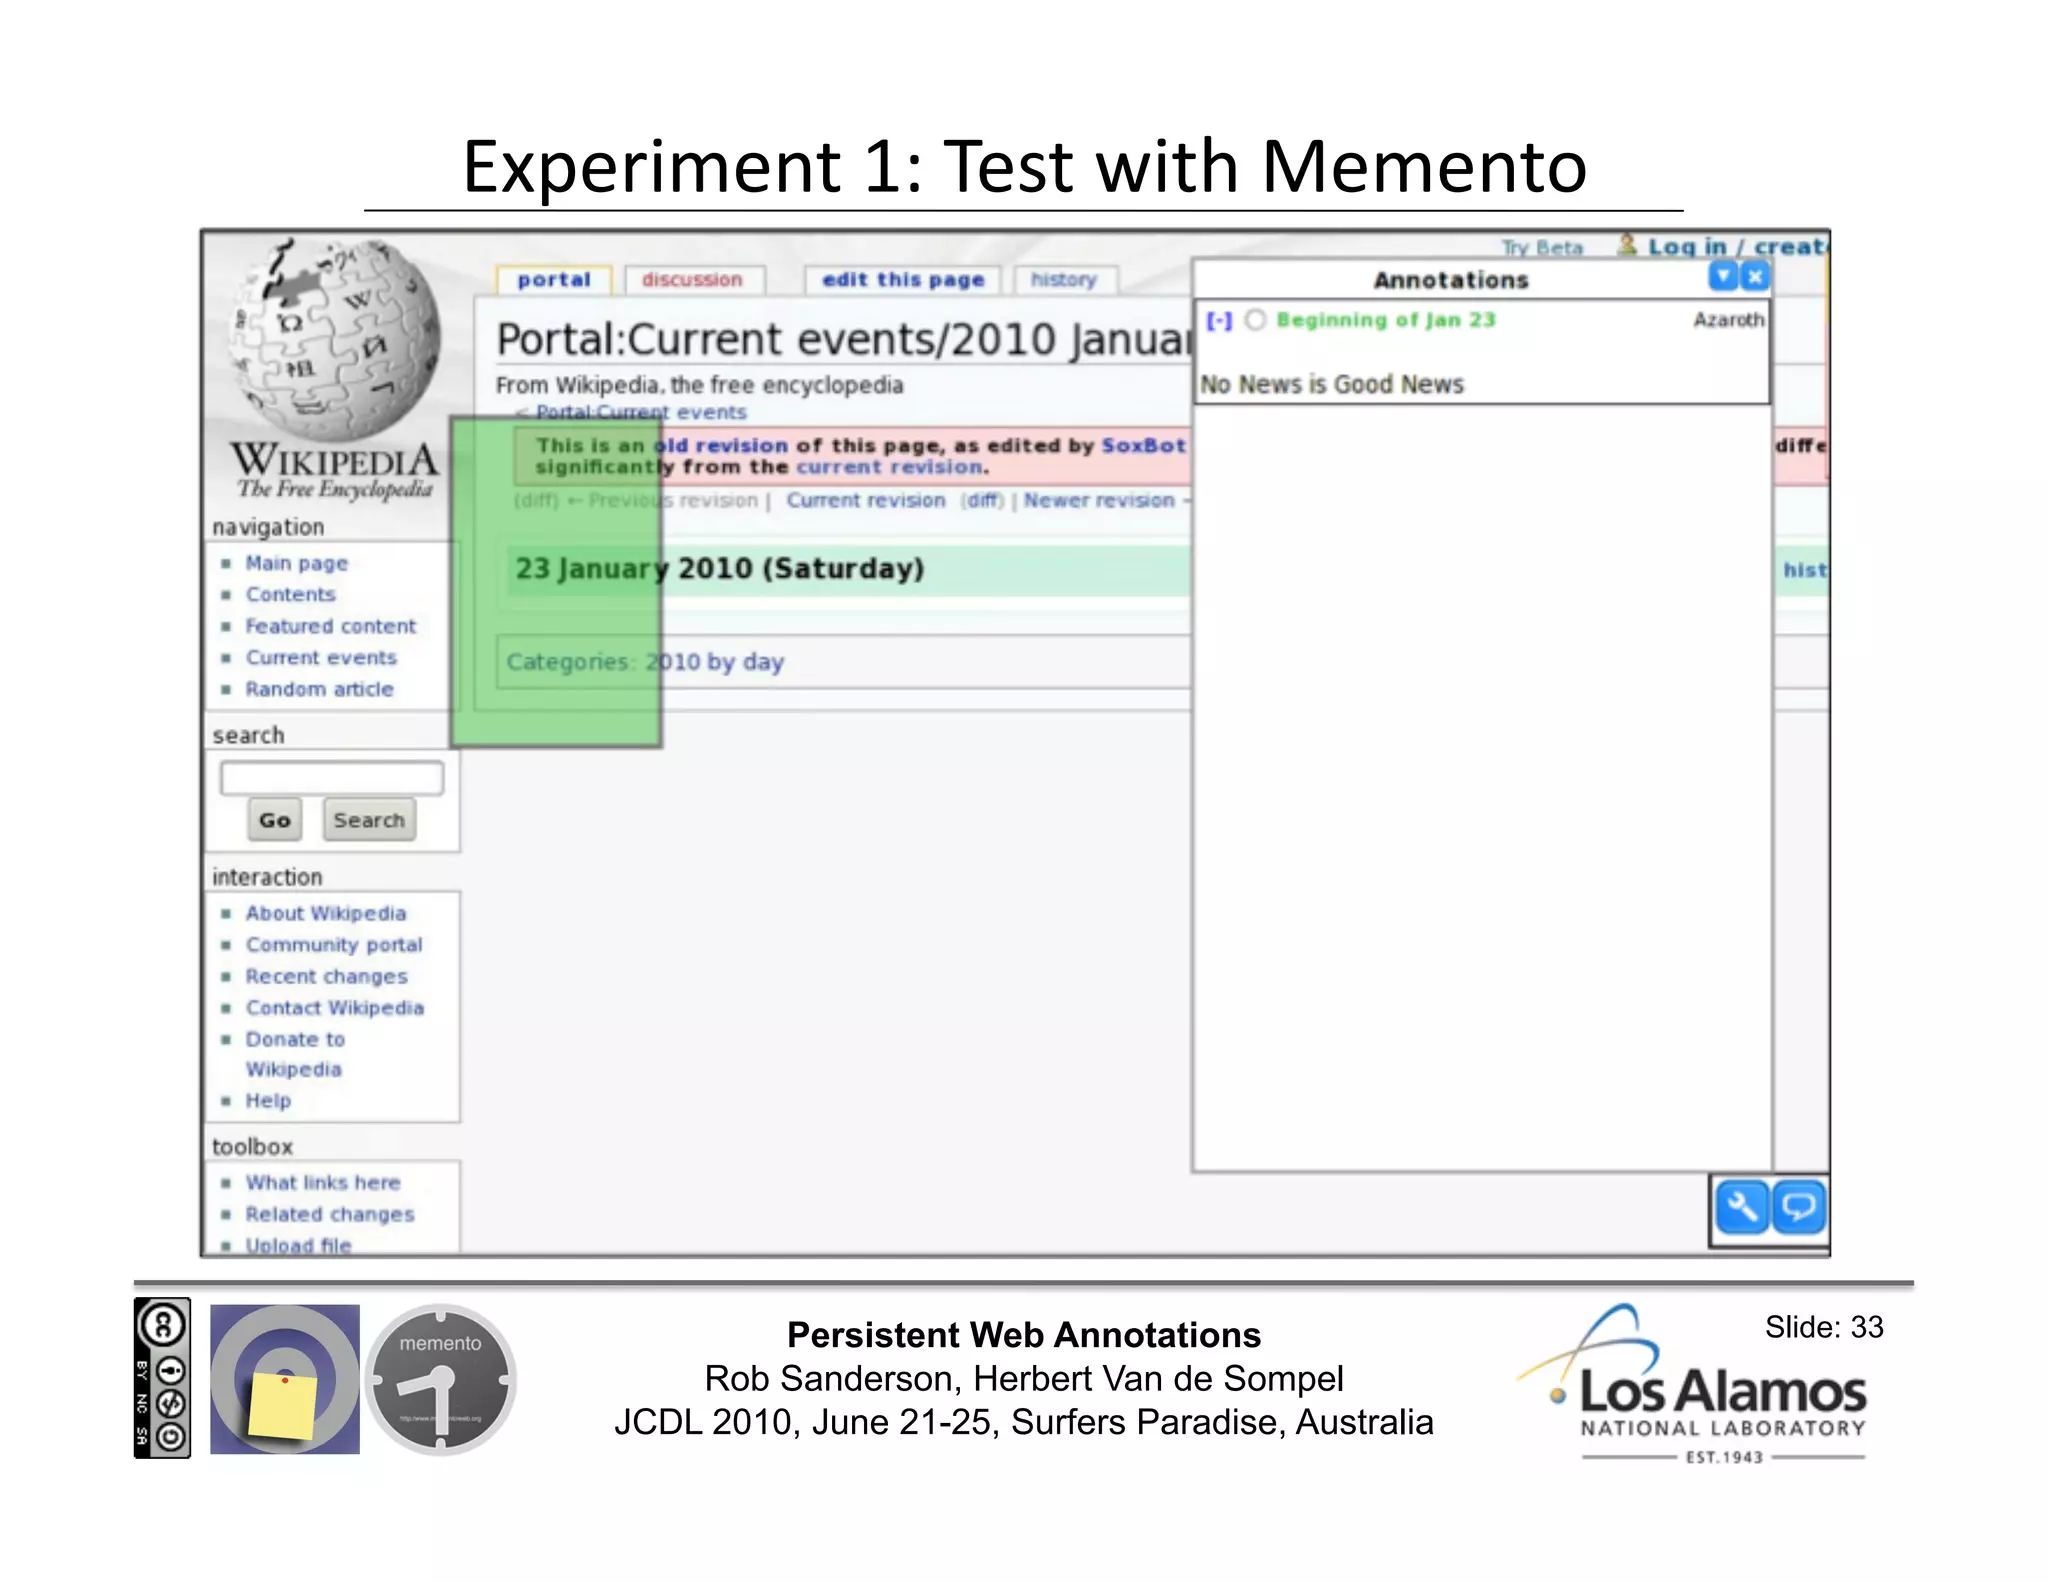The width and height of the screenshot is (2048, 1582).
Task: Click the blue speech bubble annotation icon
Action: tap(1799, 1207)
